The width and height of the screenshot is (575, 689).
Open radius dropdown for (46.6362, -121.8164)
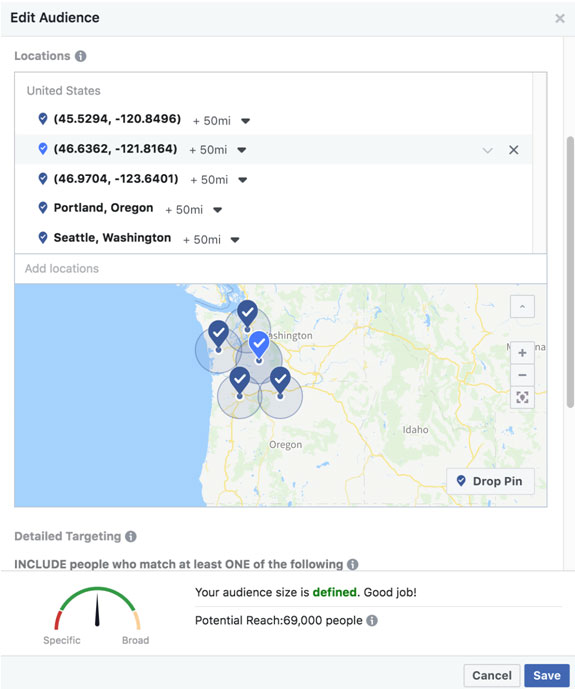point(242,150)
